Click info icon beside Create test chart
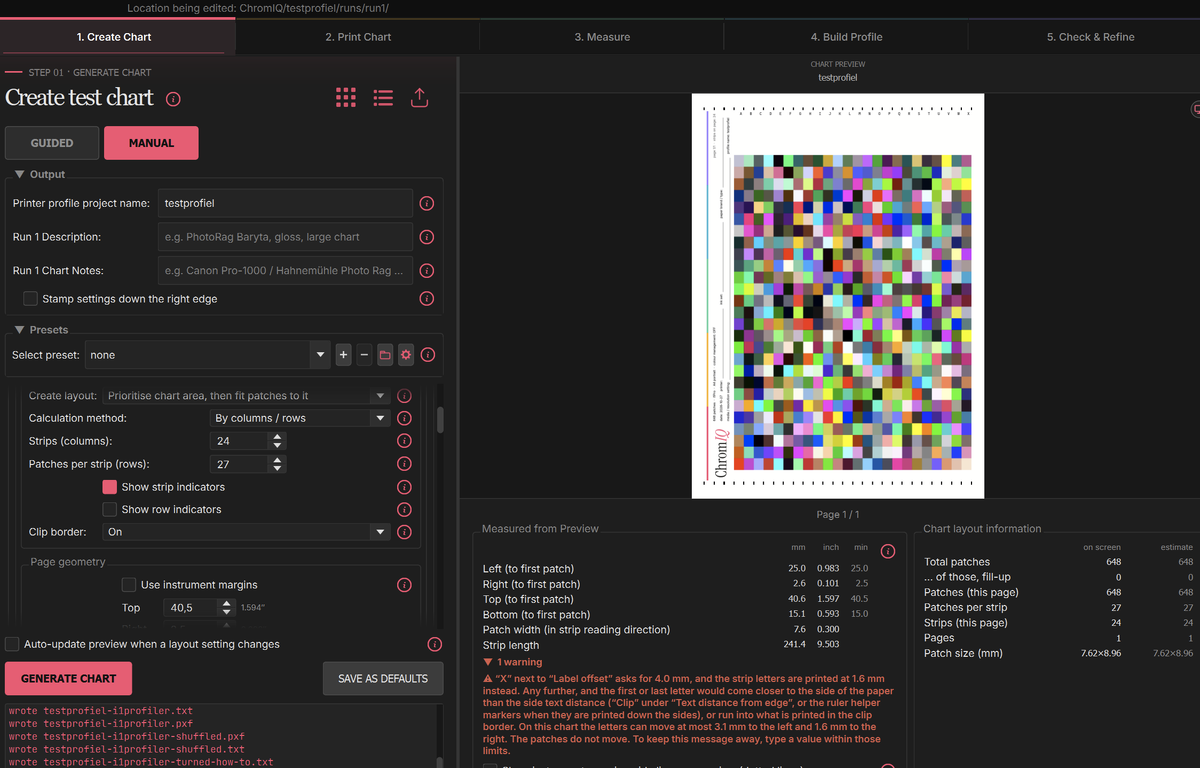This screenshot has width=1200, height=768. [x=173, y=99]
